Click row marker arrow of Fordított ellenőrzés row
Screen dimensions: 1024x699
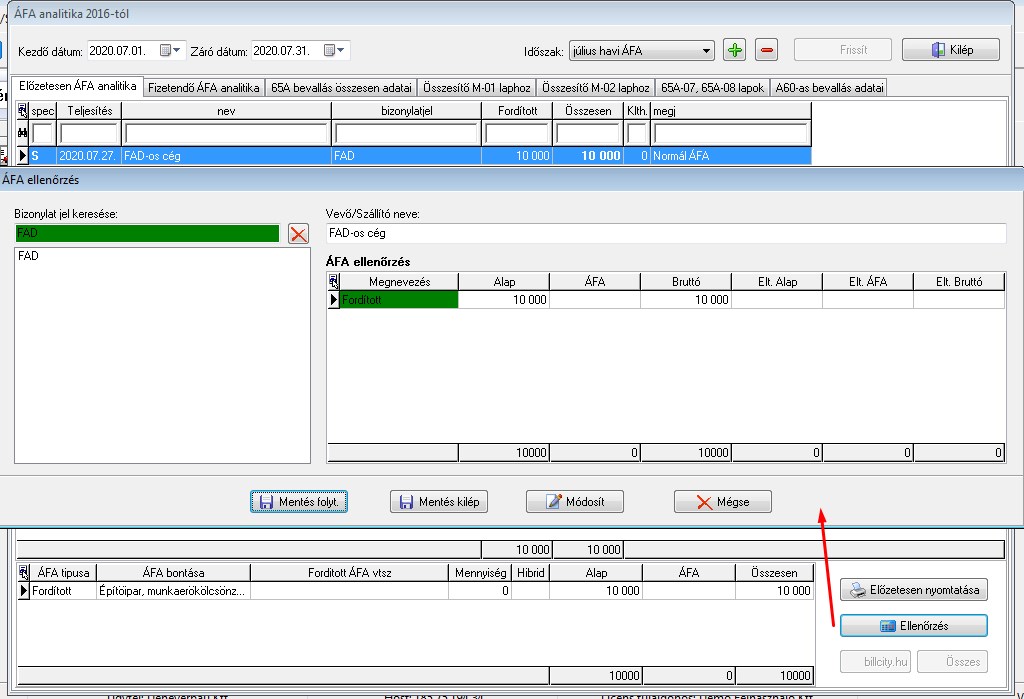pyautogui.click(x=334, y=300)
